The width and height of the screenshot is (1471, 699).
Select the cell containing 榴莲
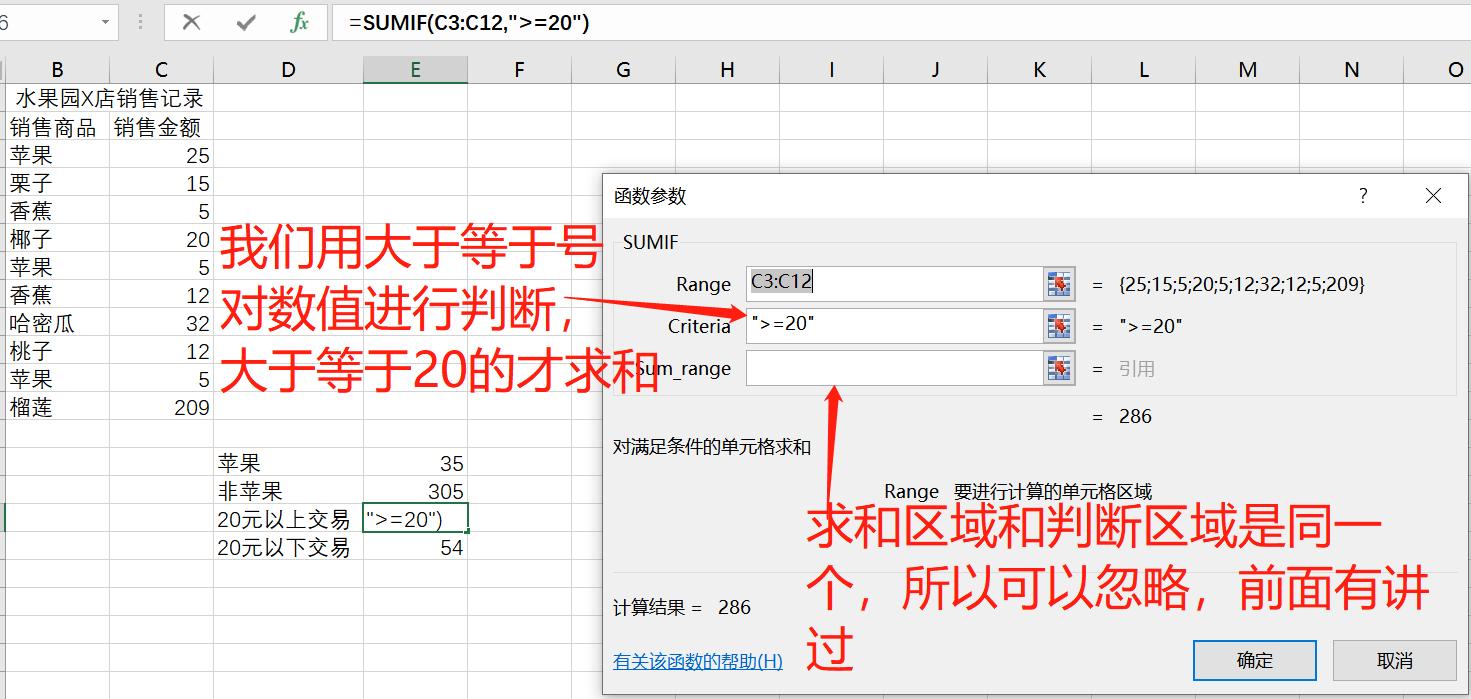coord(57,407)
